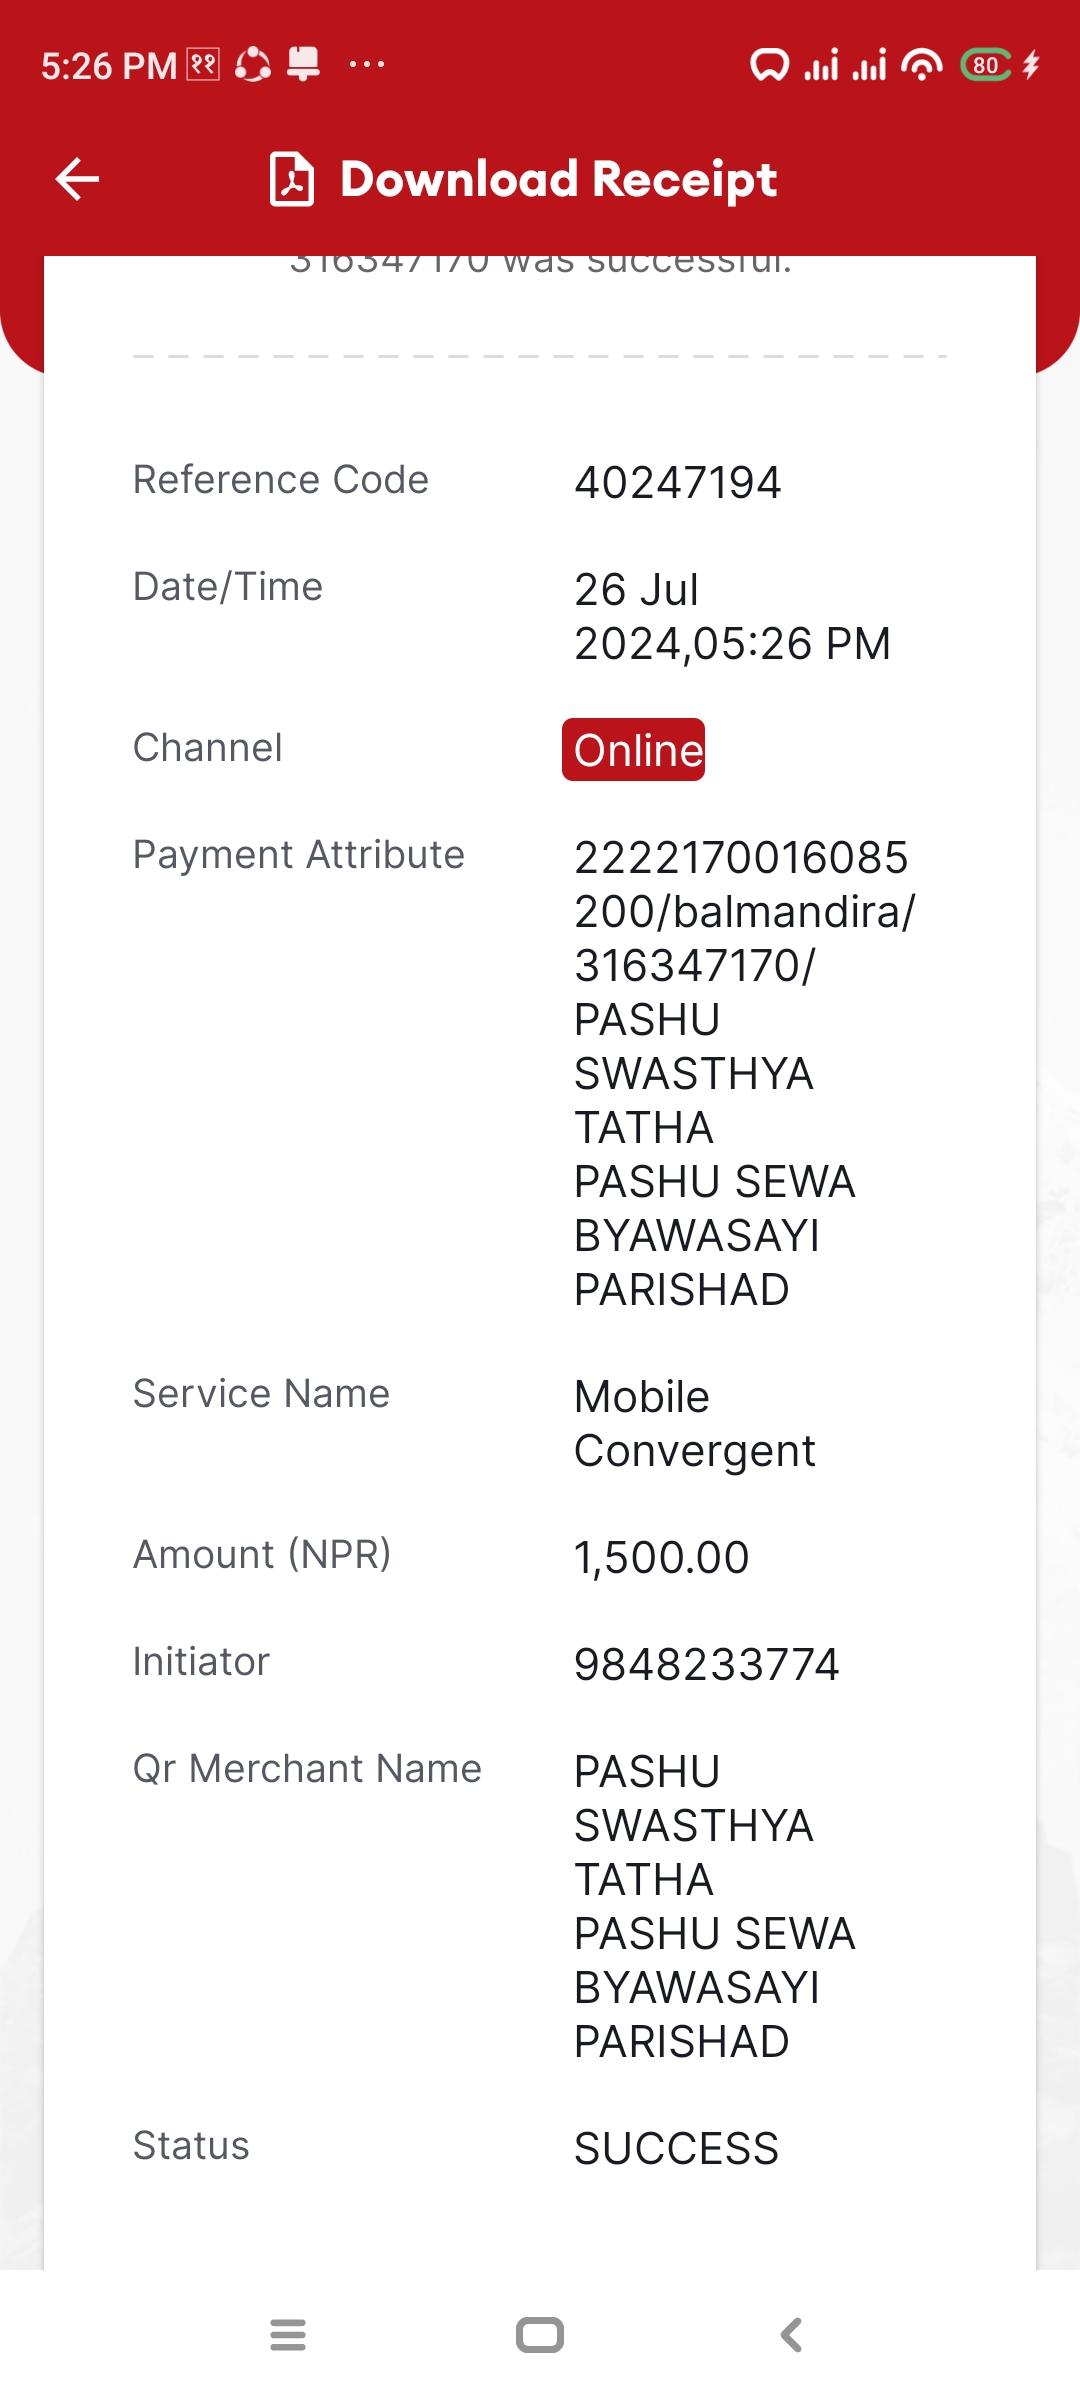Tap the clock time in status bar

coord(109,66)
